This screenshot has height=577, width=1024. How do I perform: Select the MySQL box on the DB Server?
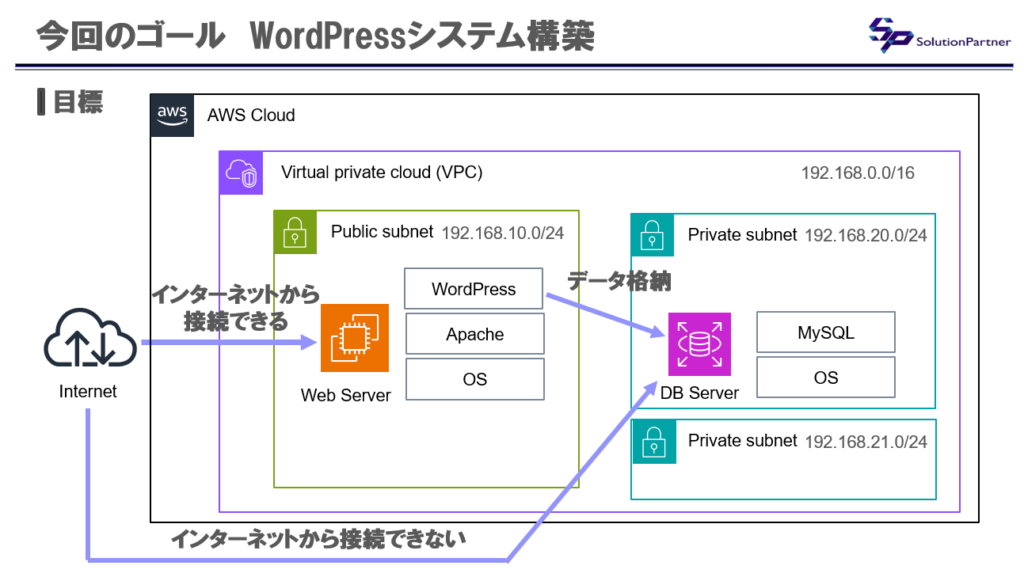[825, 331]
